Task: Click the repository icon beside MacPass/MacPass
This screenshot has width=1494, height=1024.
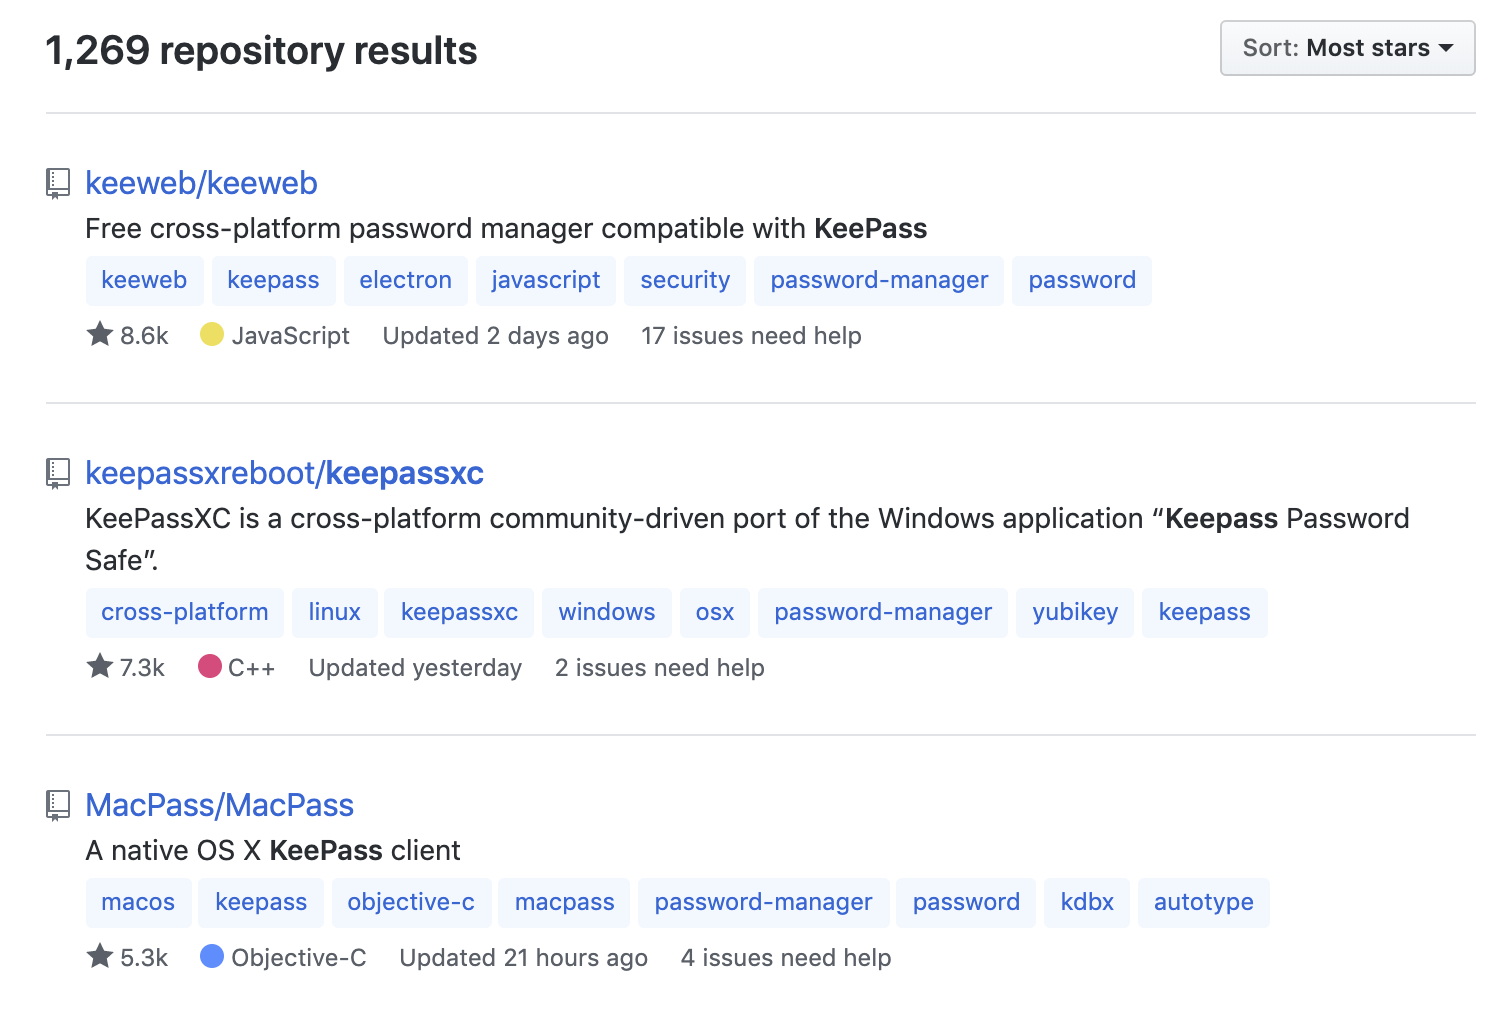Action: (x=58, y=805)
